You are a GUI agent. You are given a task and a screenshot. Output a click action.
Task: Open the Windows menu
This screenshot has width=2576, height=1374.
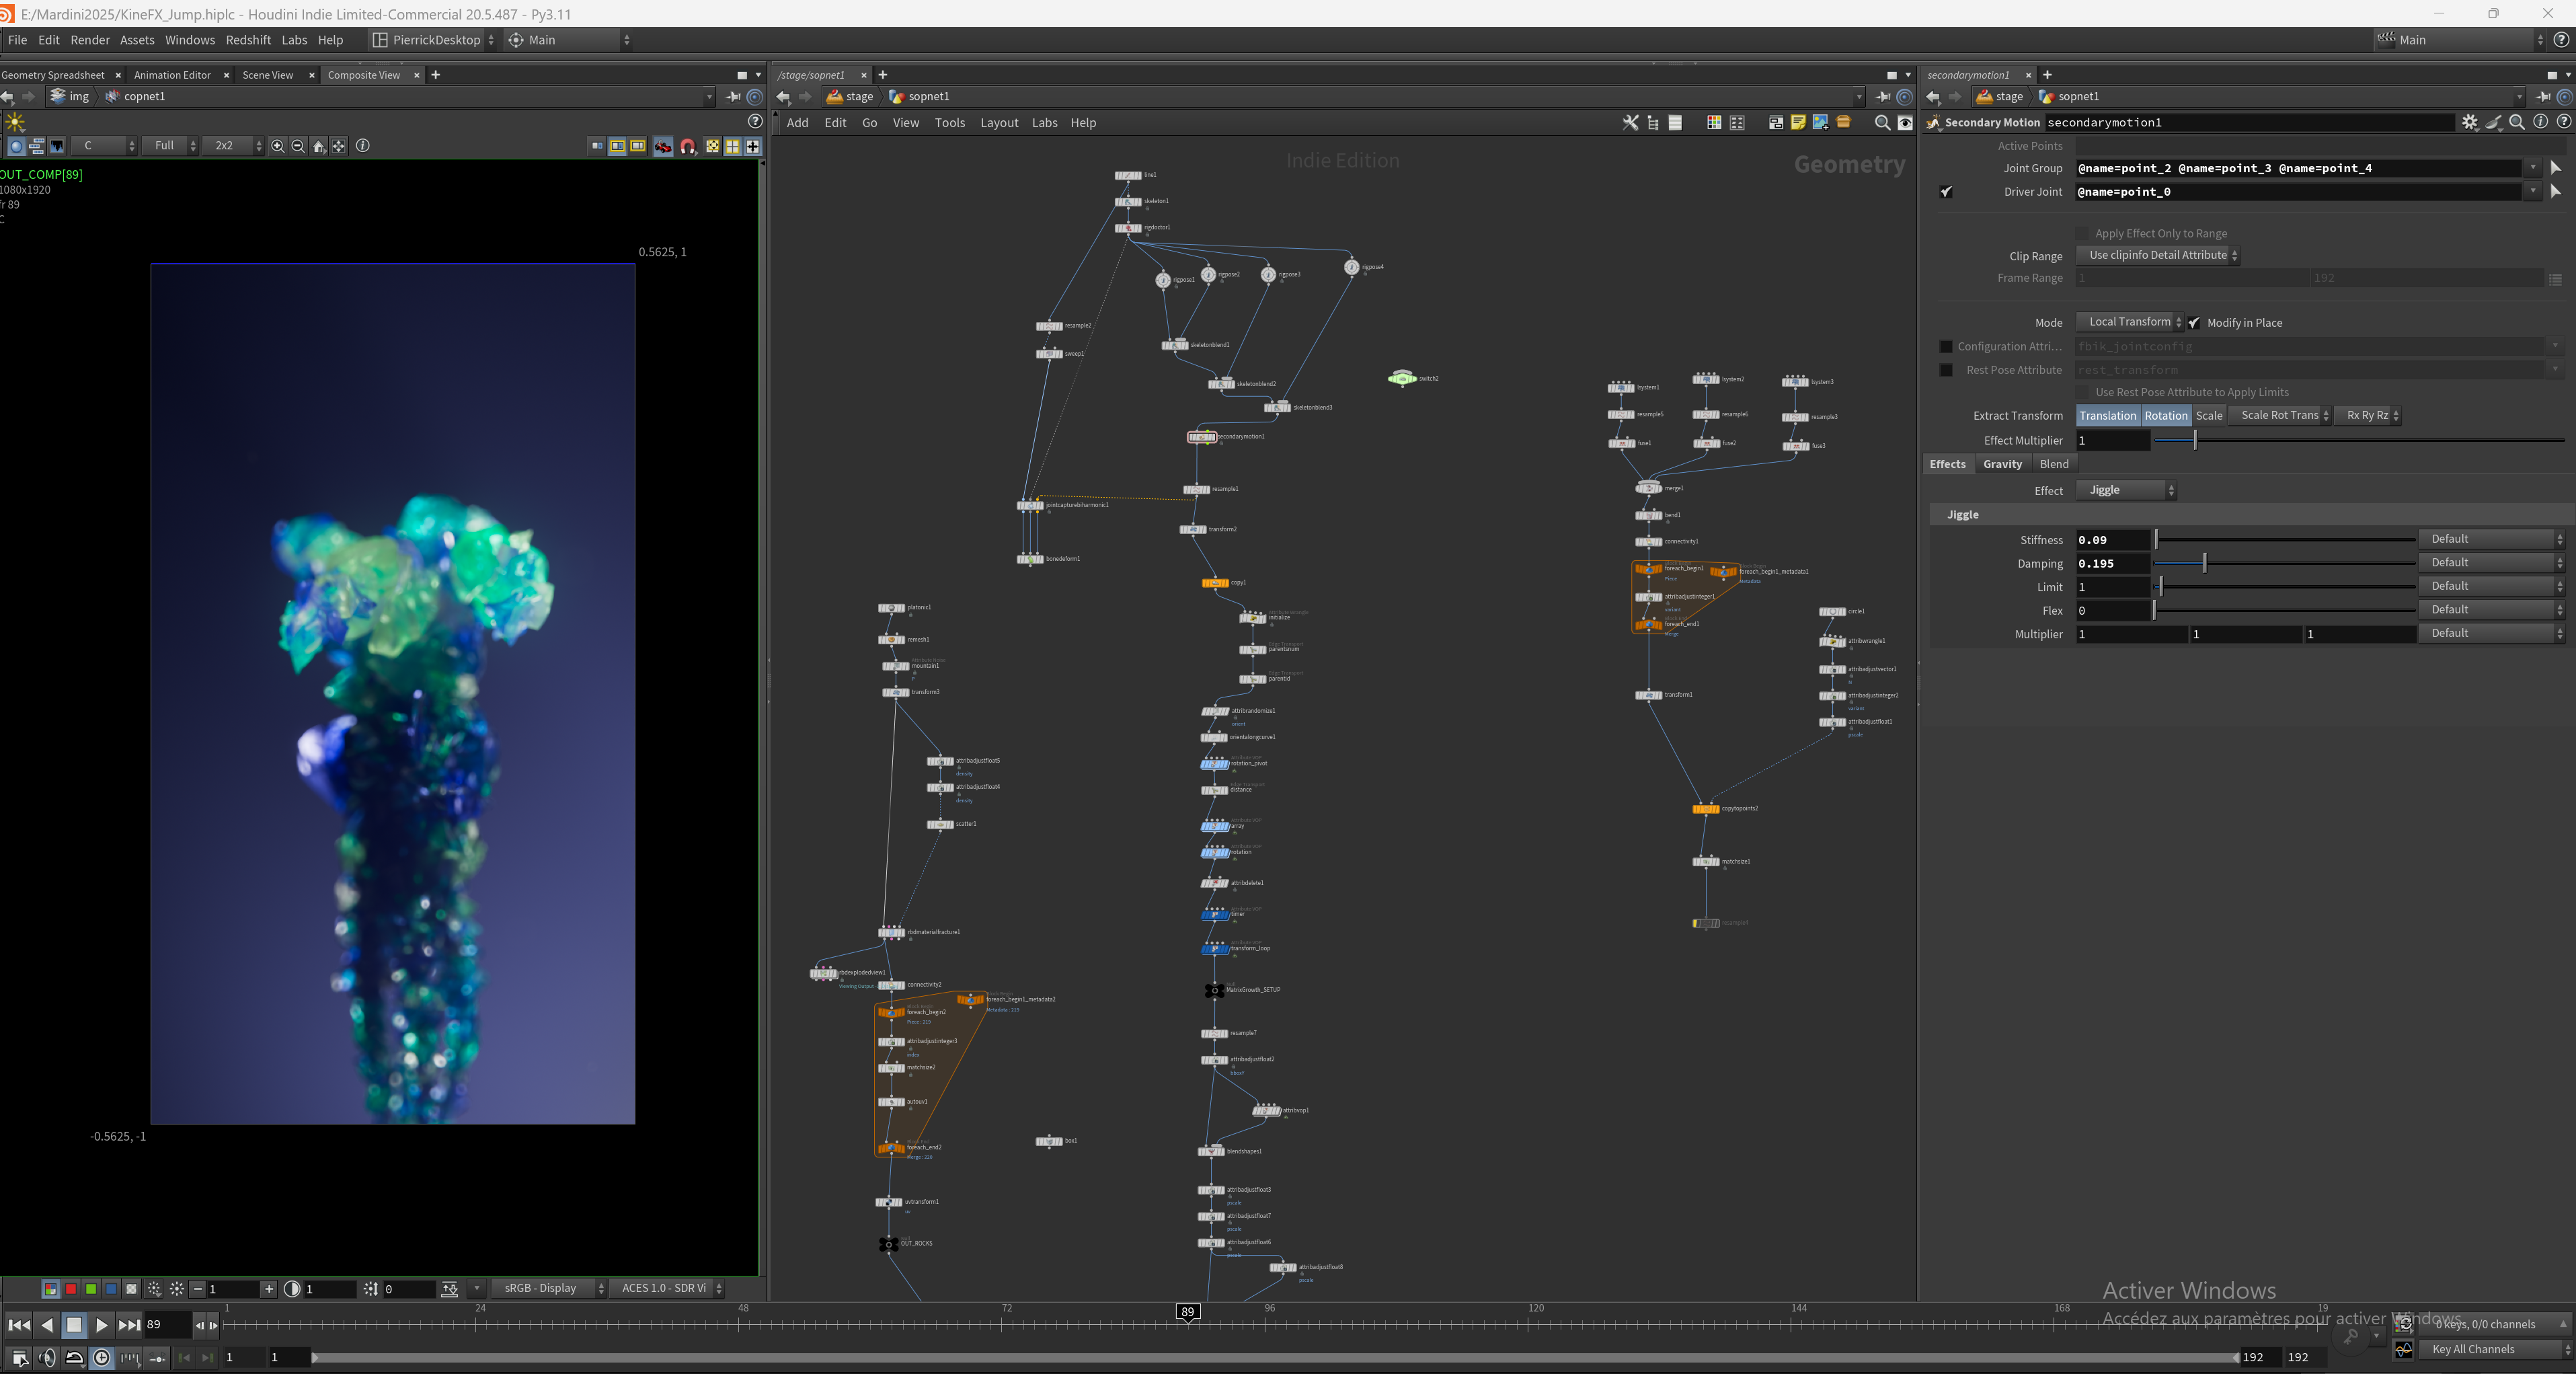pos(190,40)
